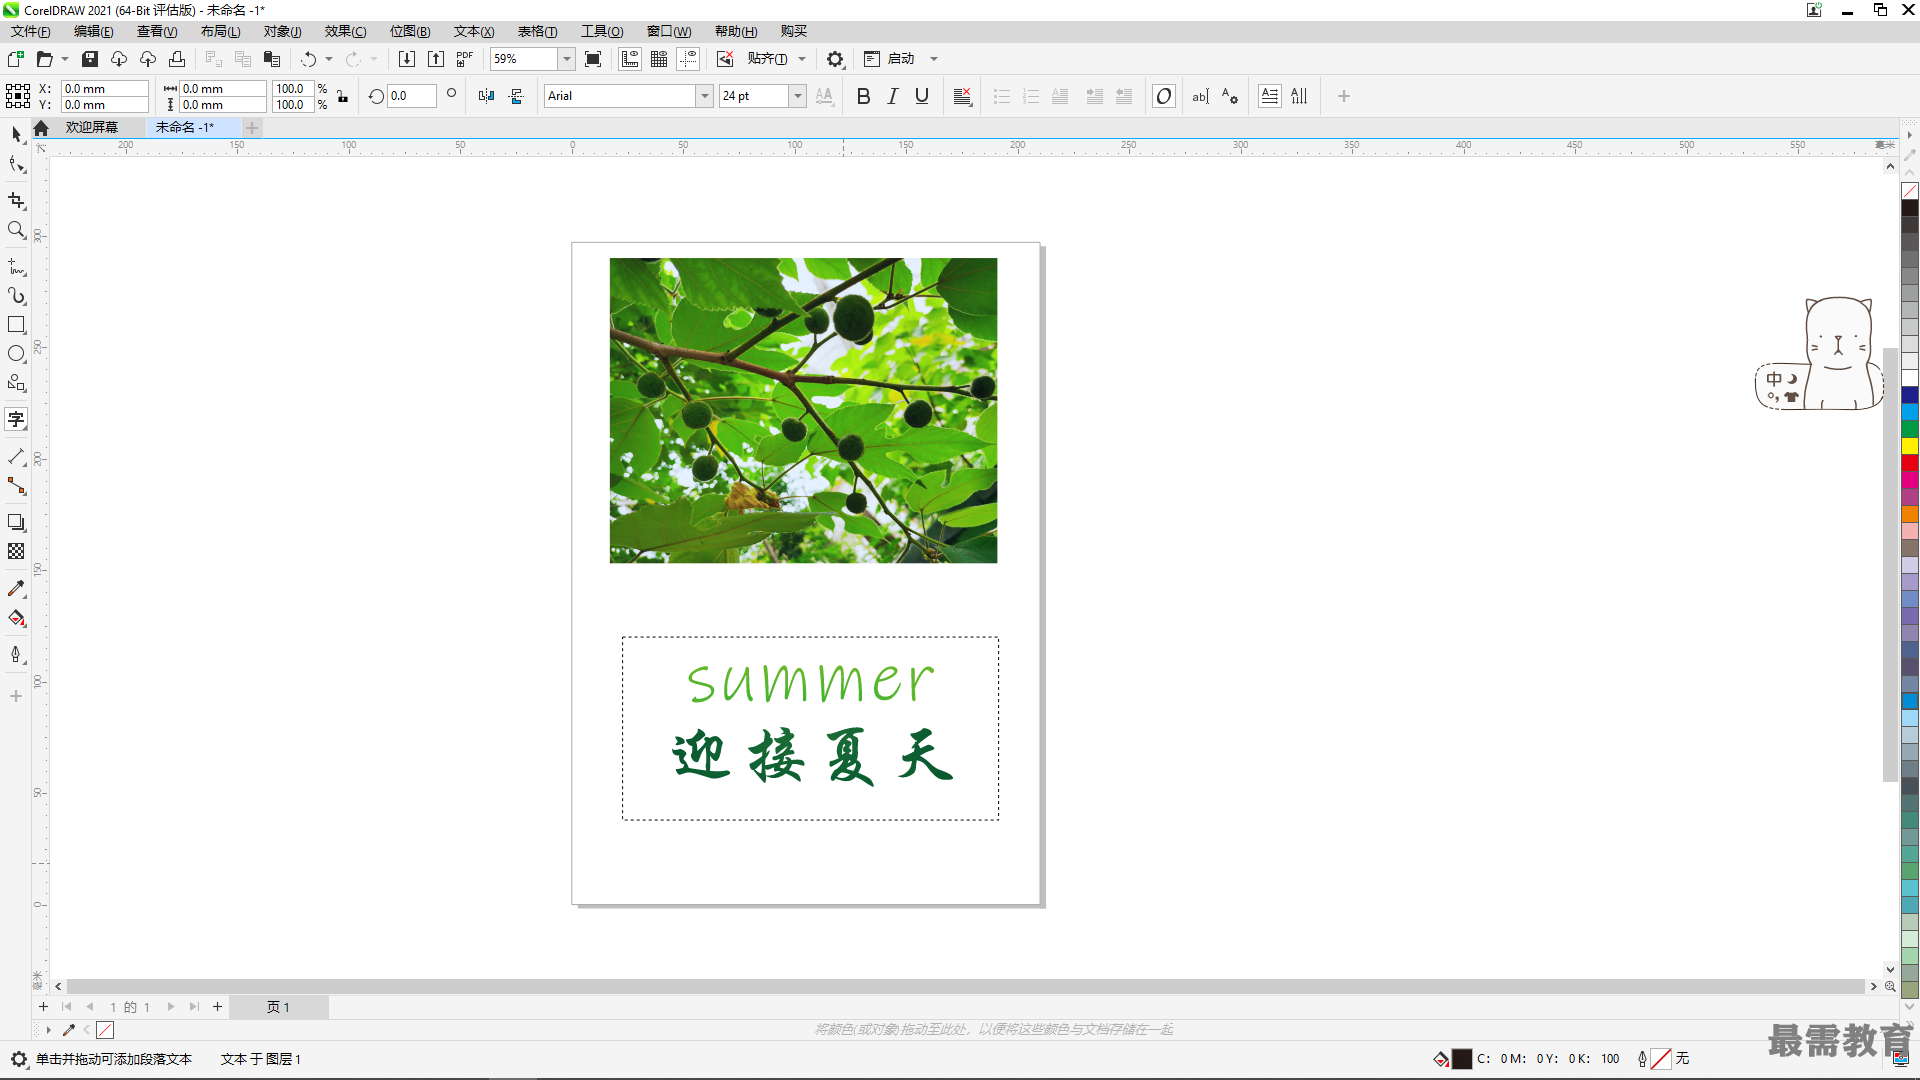Select the Drop Shadow tool

16,523
